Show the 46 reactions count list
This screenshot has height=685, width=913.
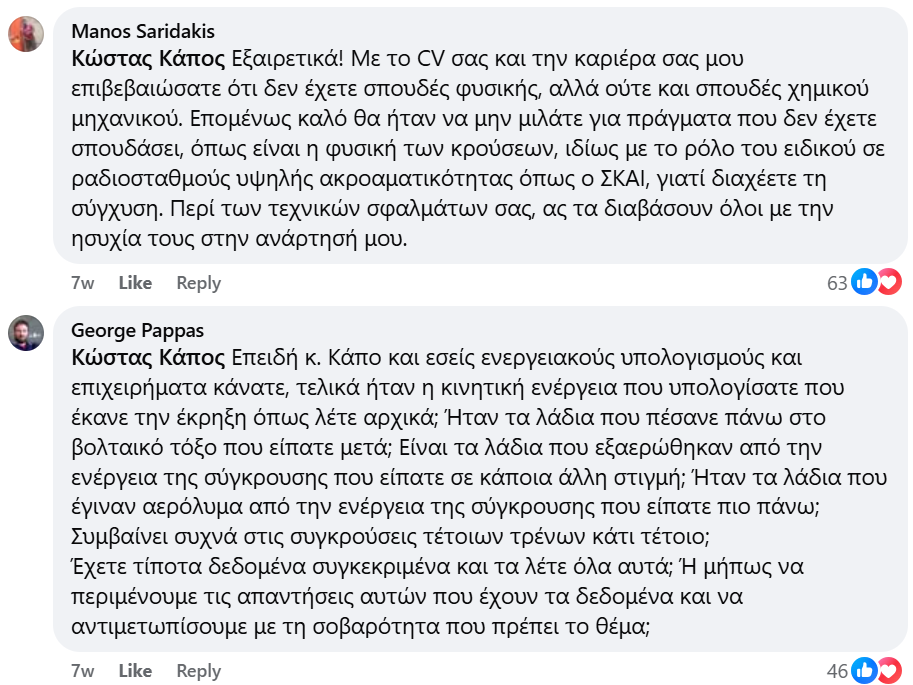pyautogui.click(x=837, y=671)
